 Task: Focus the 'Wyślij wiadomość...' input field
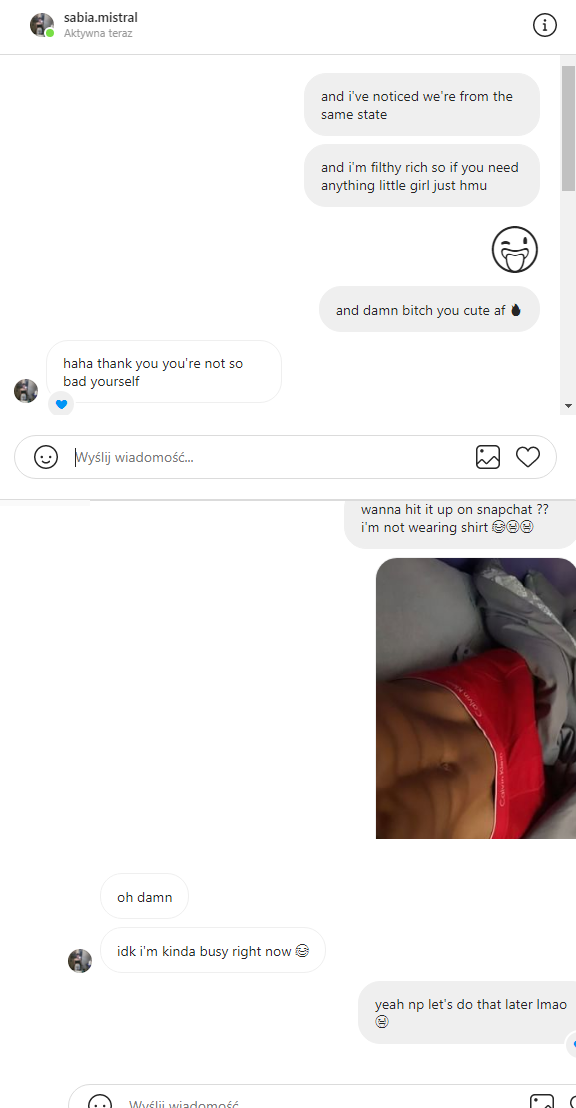[x=269, y=457]
